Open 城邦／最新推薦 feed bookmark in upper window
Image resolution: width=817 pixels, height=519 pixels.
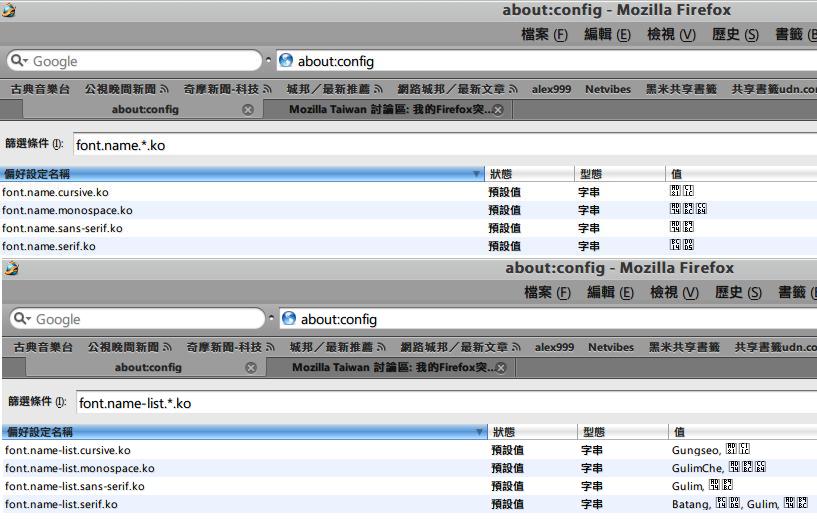(x=335, y=89)
